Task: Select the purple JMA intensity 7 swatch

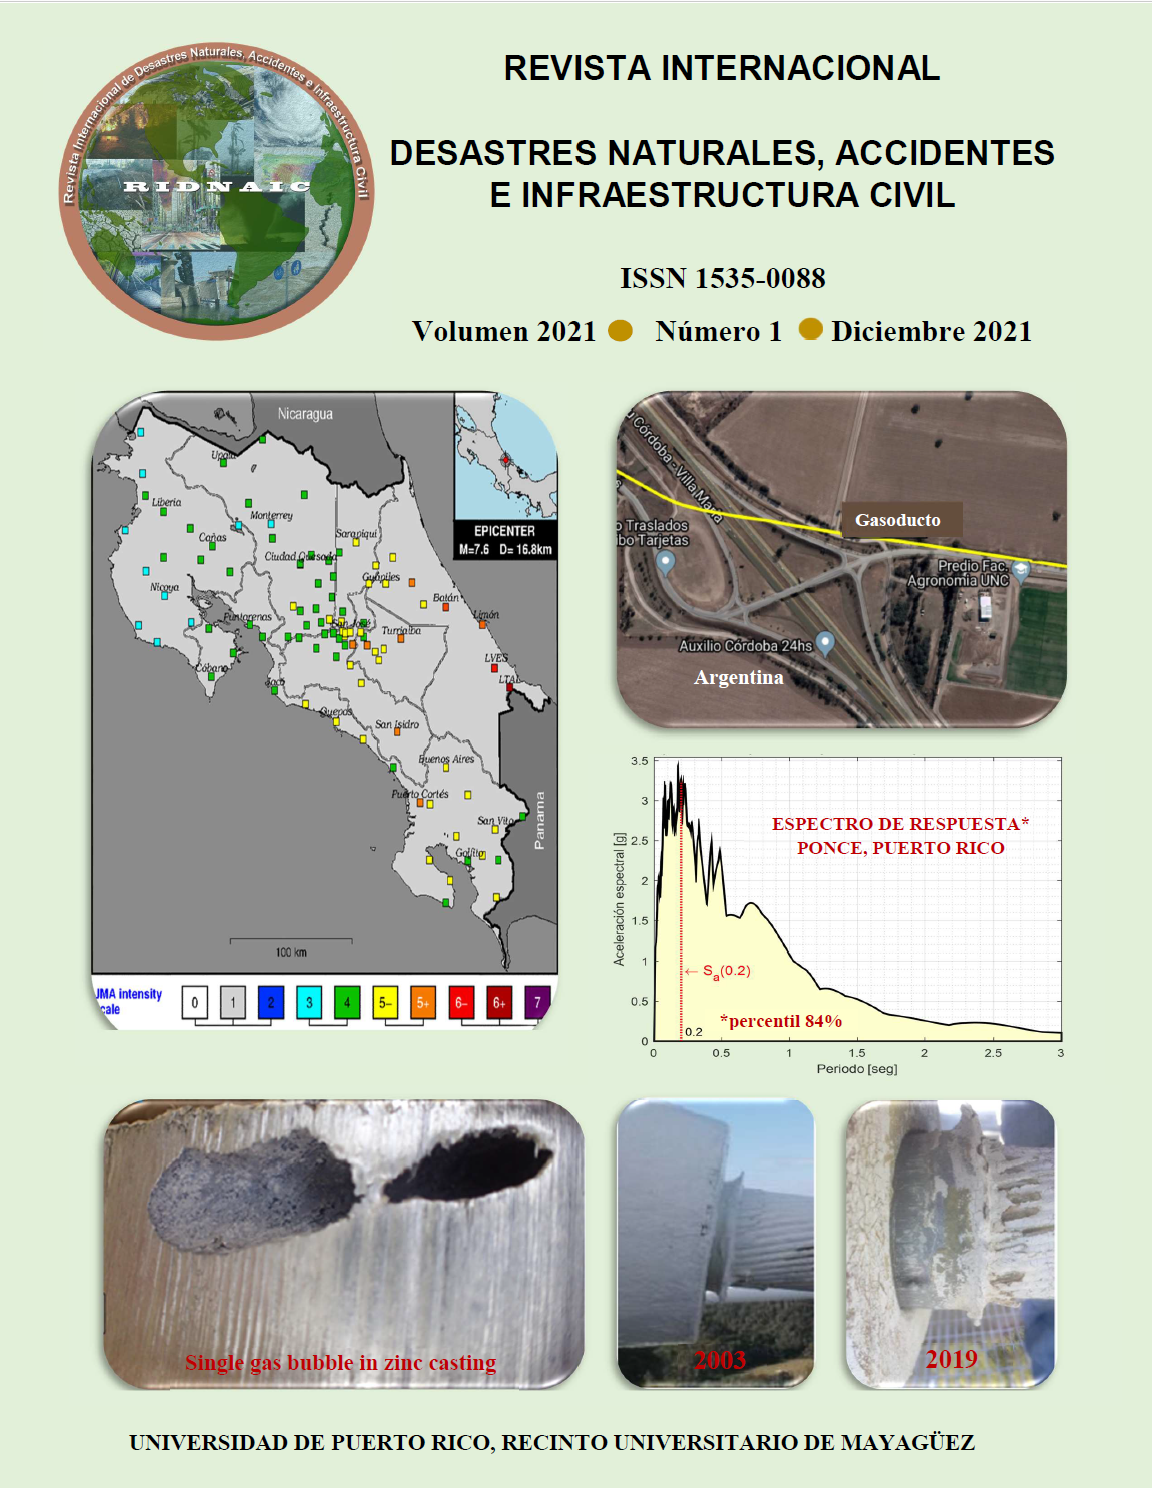Action: pos(537,1002)
